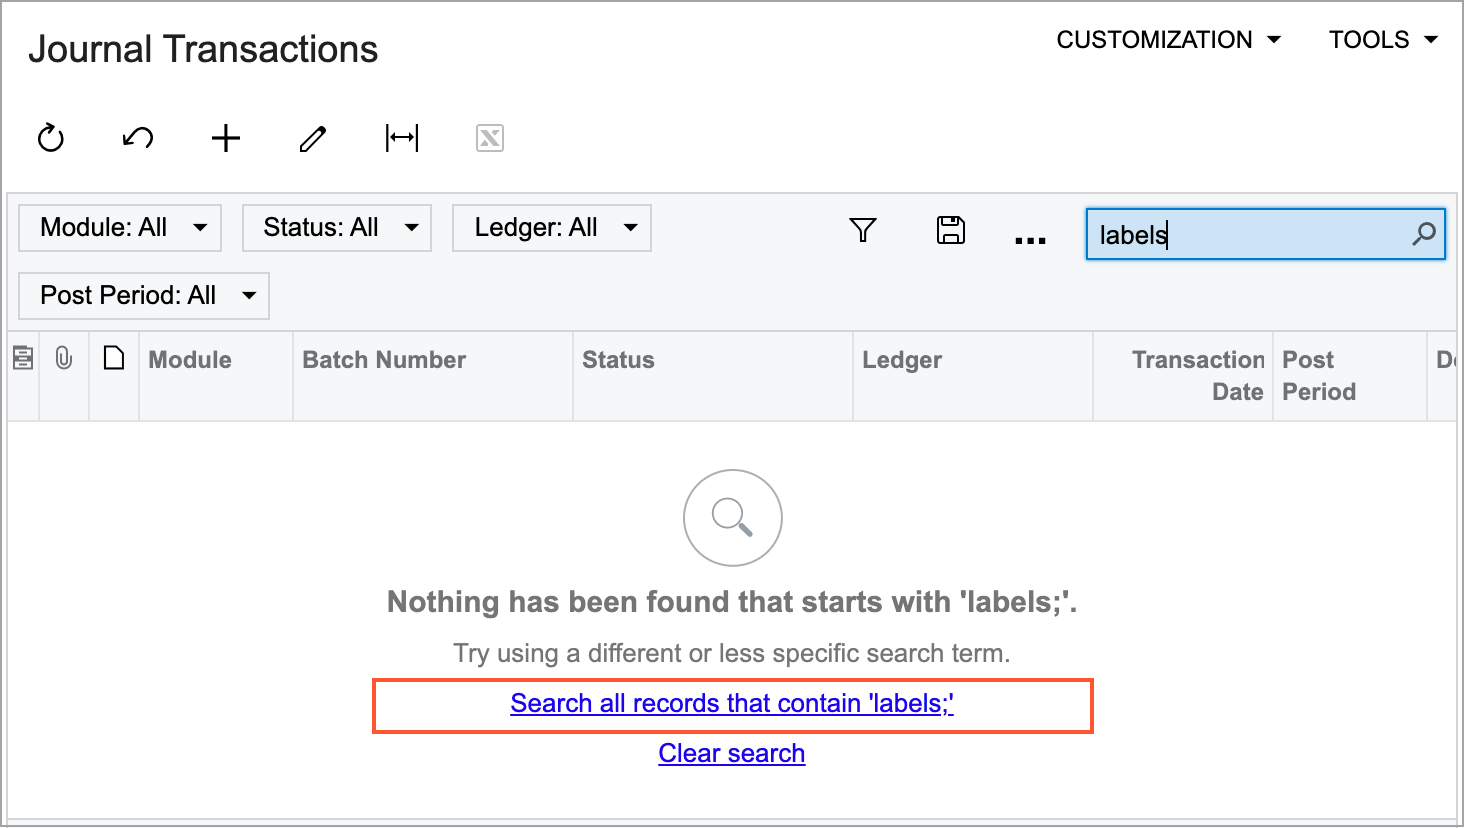Open the filter funnel icon
This screenshot has width=1464, height=828.
863,231
